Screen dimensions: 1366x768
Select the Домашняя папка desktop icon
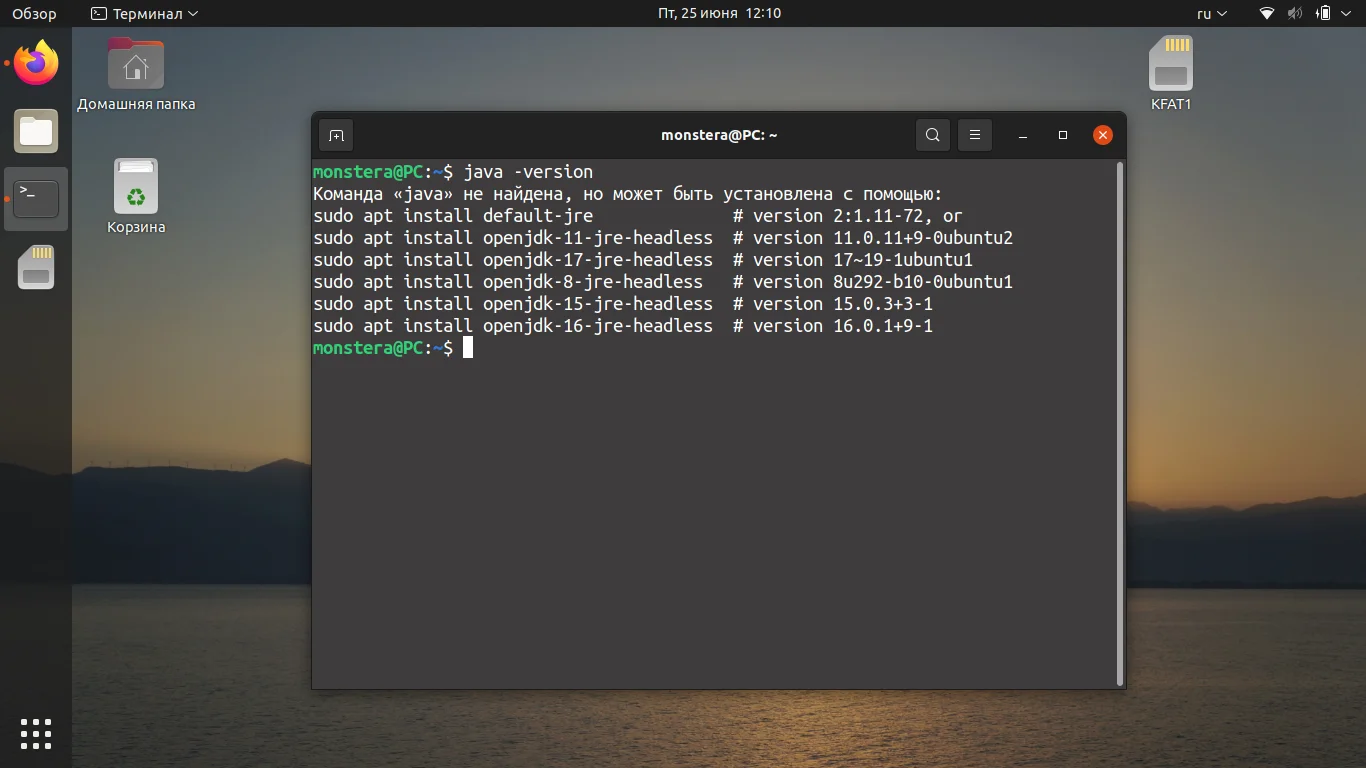pyautogui.click(x=136, y=74)
